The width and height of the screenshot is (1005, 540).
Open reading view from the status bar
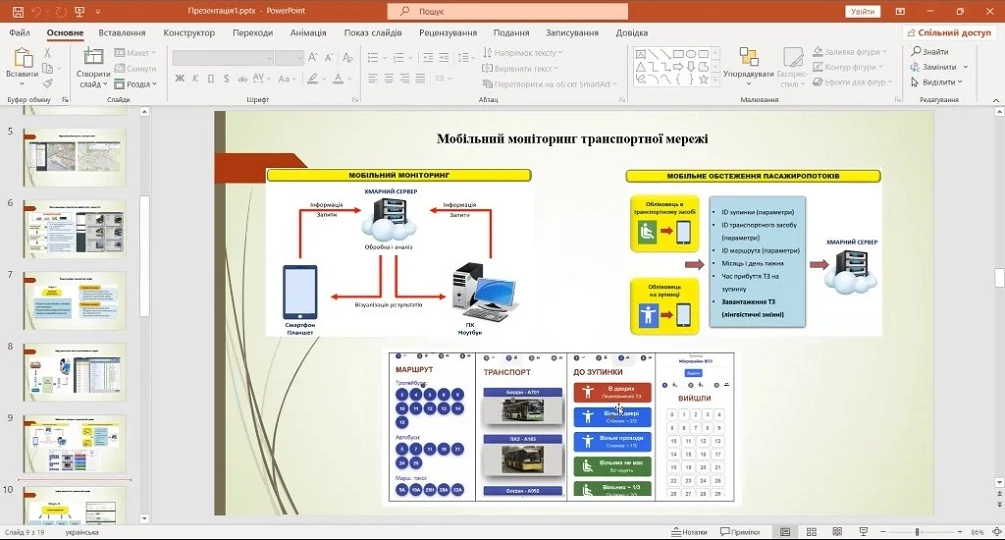[x=836, y=532]
